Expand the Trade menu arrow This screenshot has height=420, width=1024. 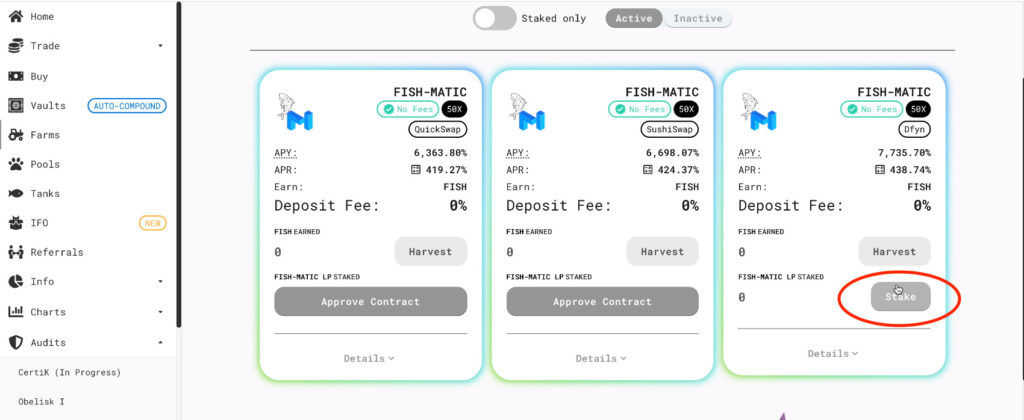pos(161,46)
